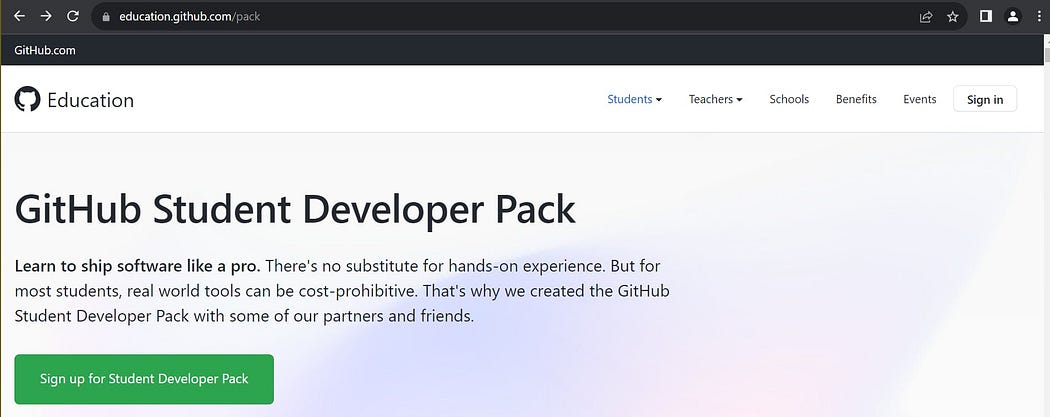Image resolution: width=1050 pixels, height=417 pixels.
Task: Bookmark this page with the star icon
Action: 953,17
